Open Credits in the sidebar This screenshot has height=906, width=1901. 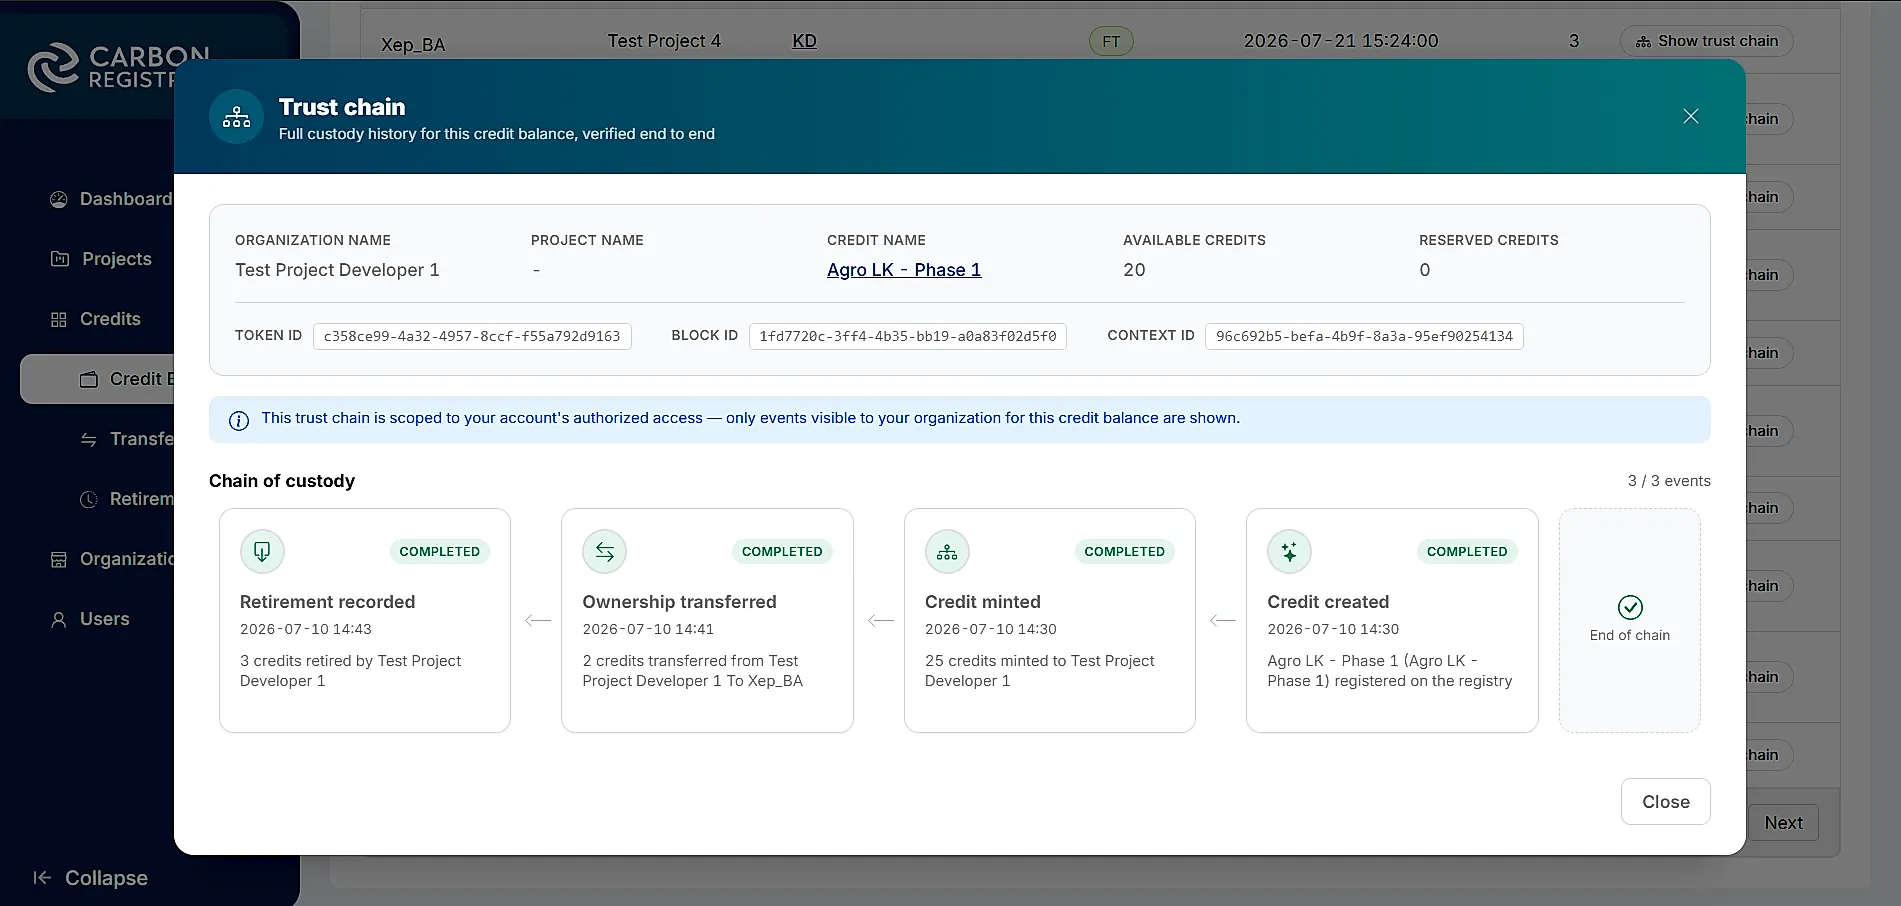(95, 319)
